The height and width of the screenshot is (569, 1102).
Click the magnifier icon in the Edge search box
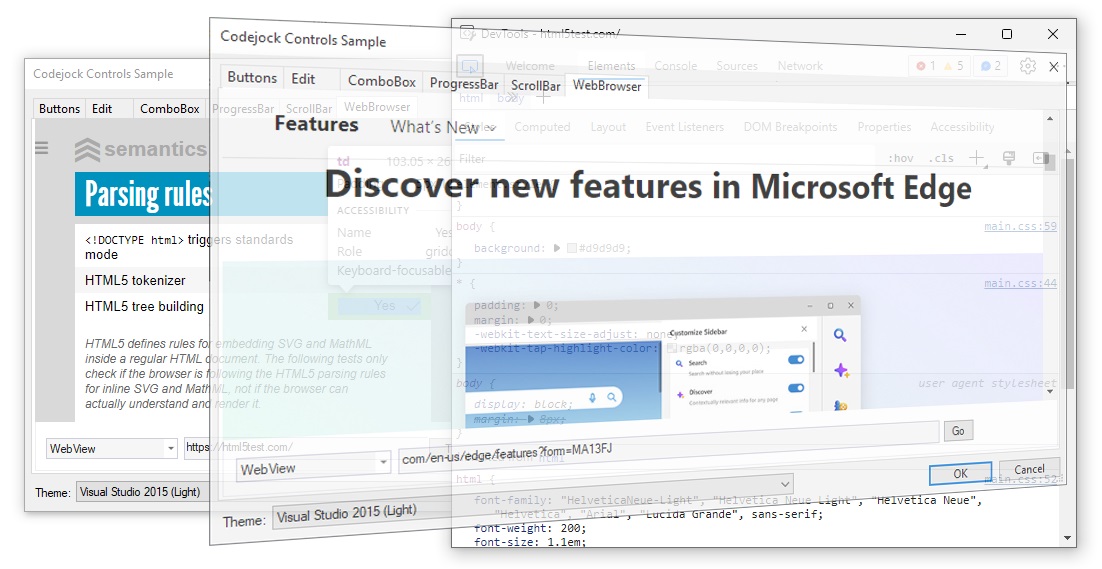611,397
